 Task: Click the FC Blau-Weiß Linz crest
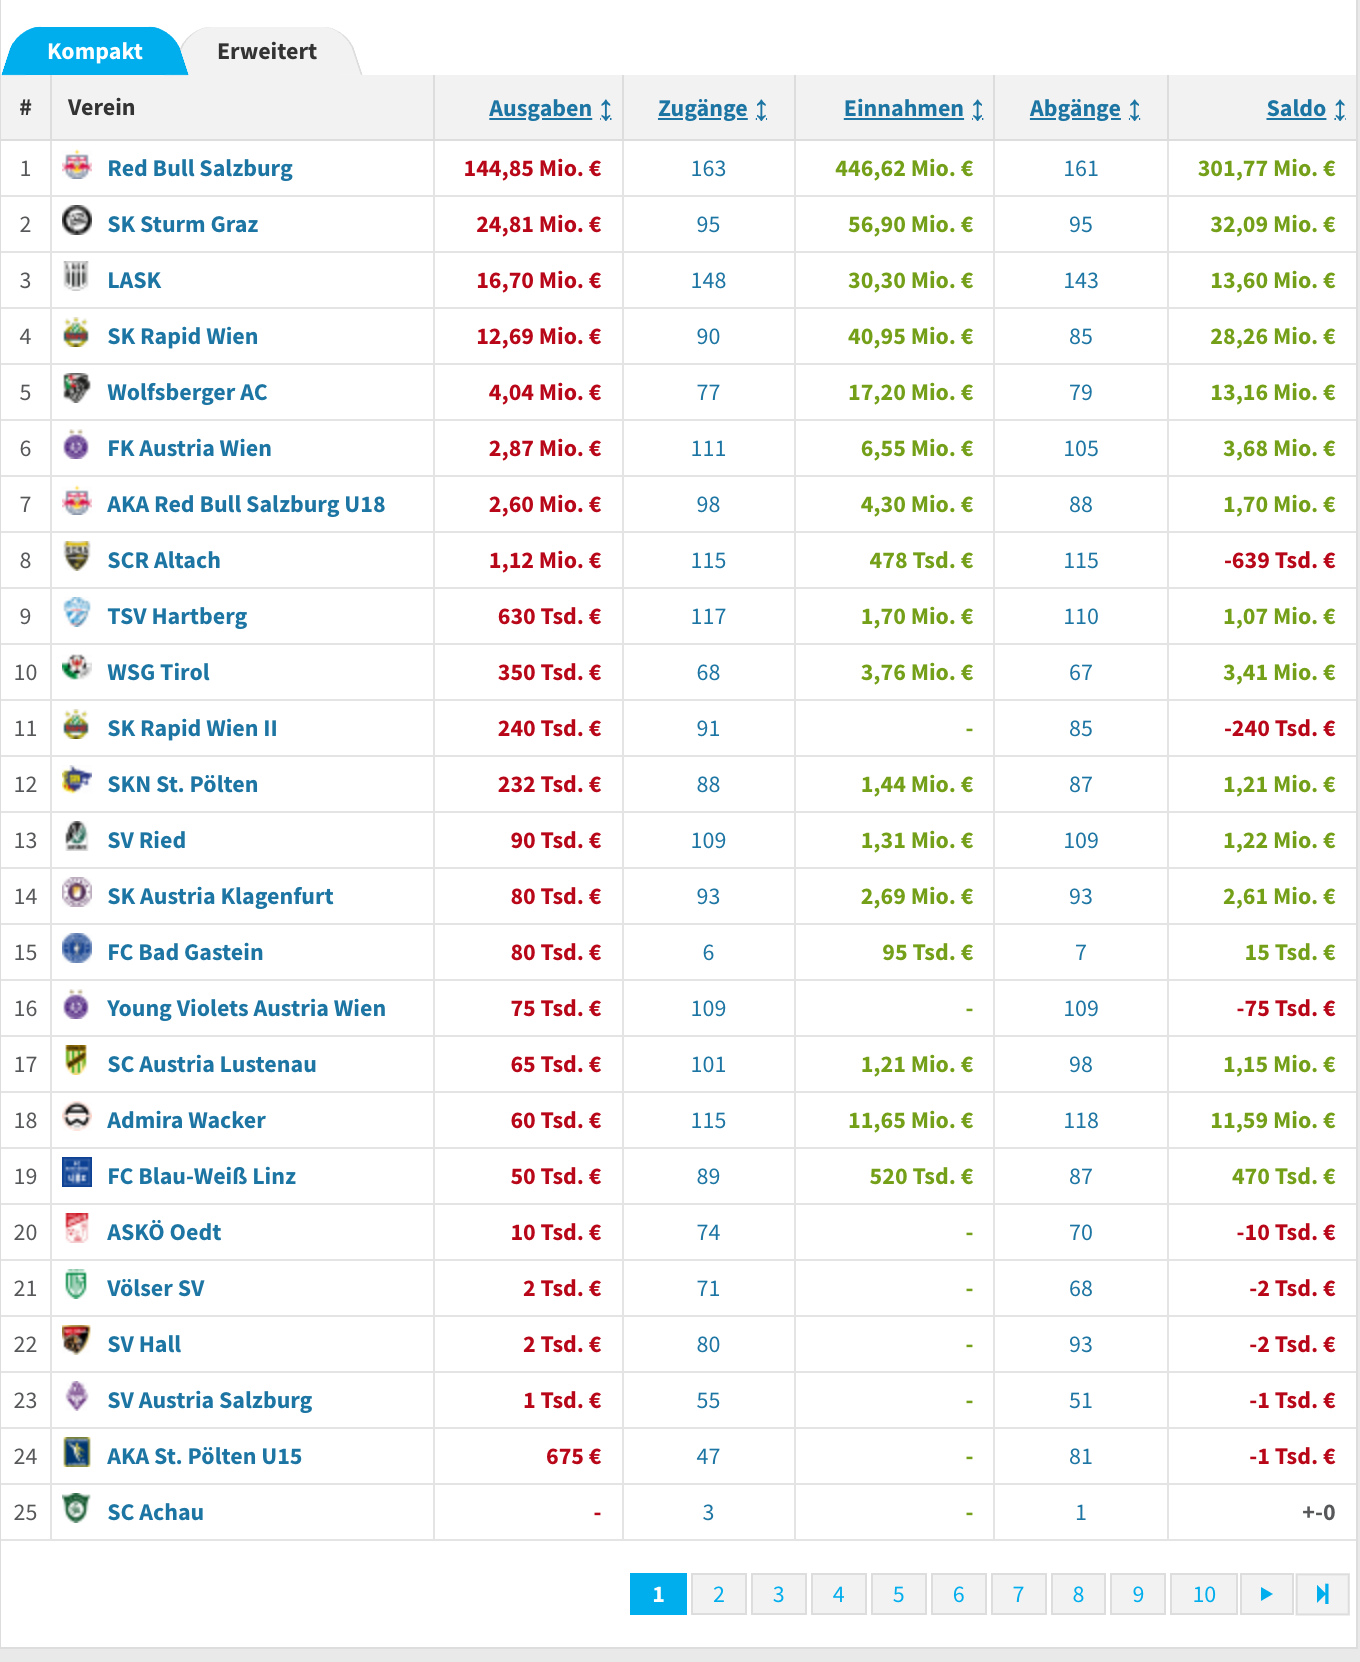(77, 1173)
